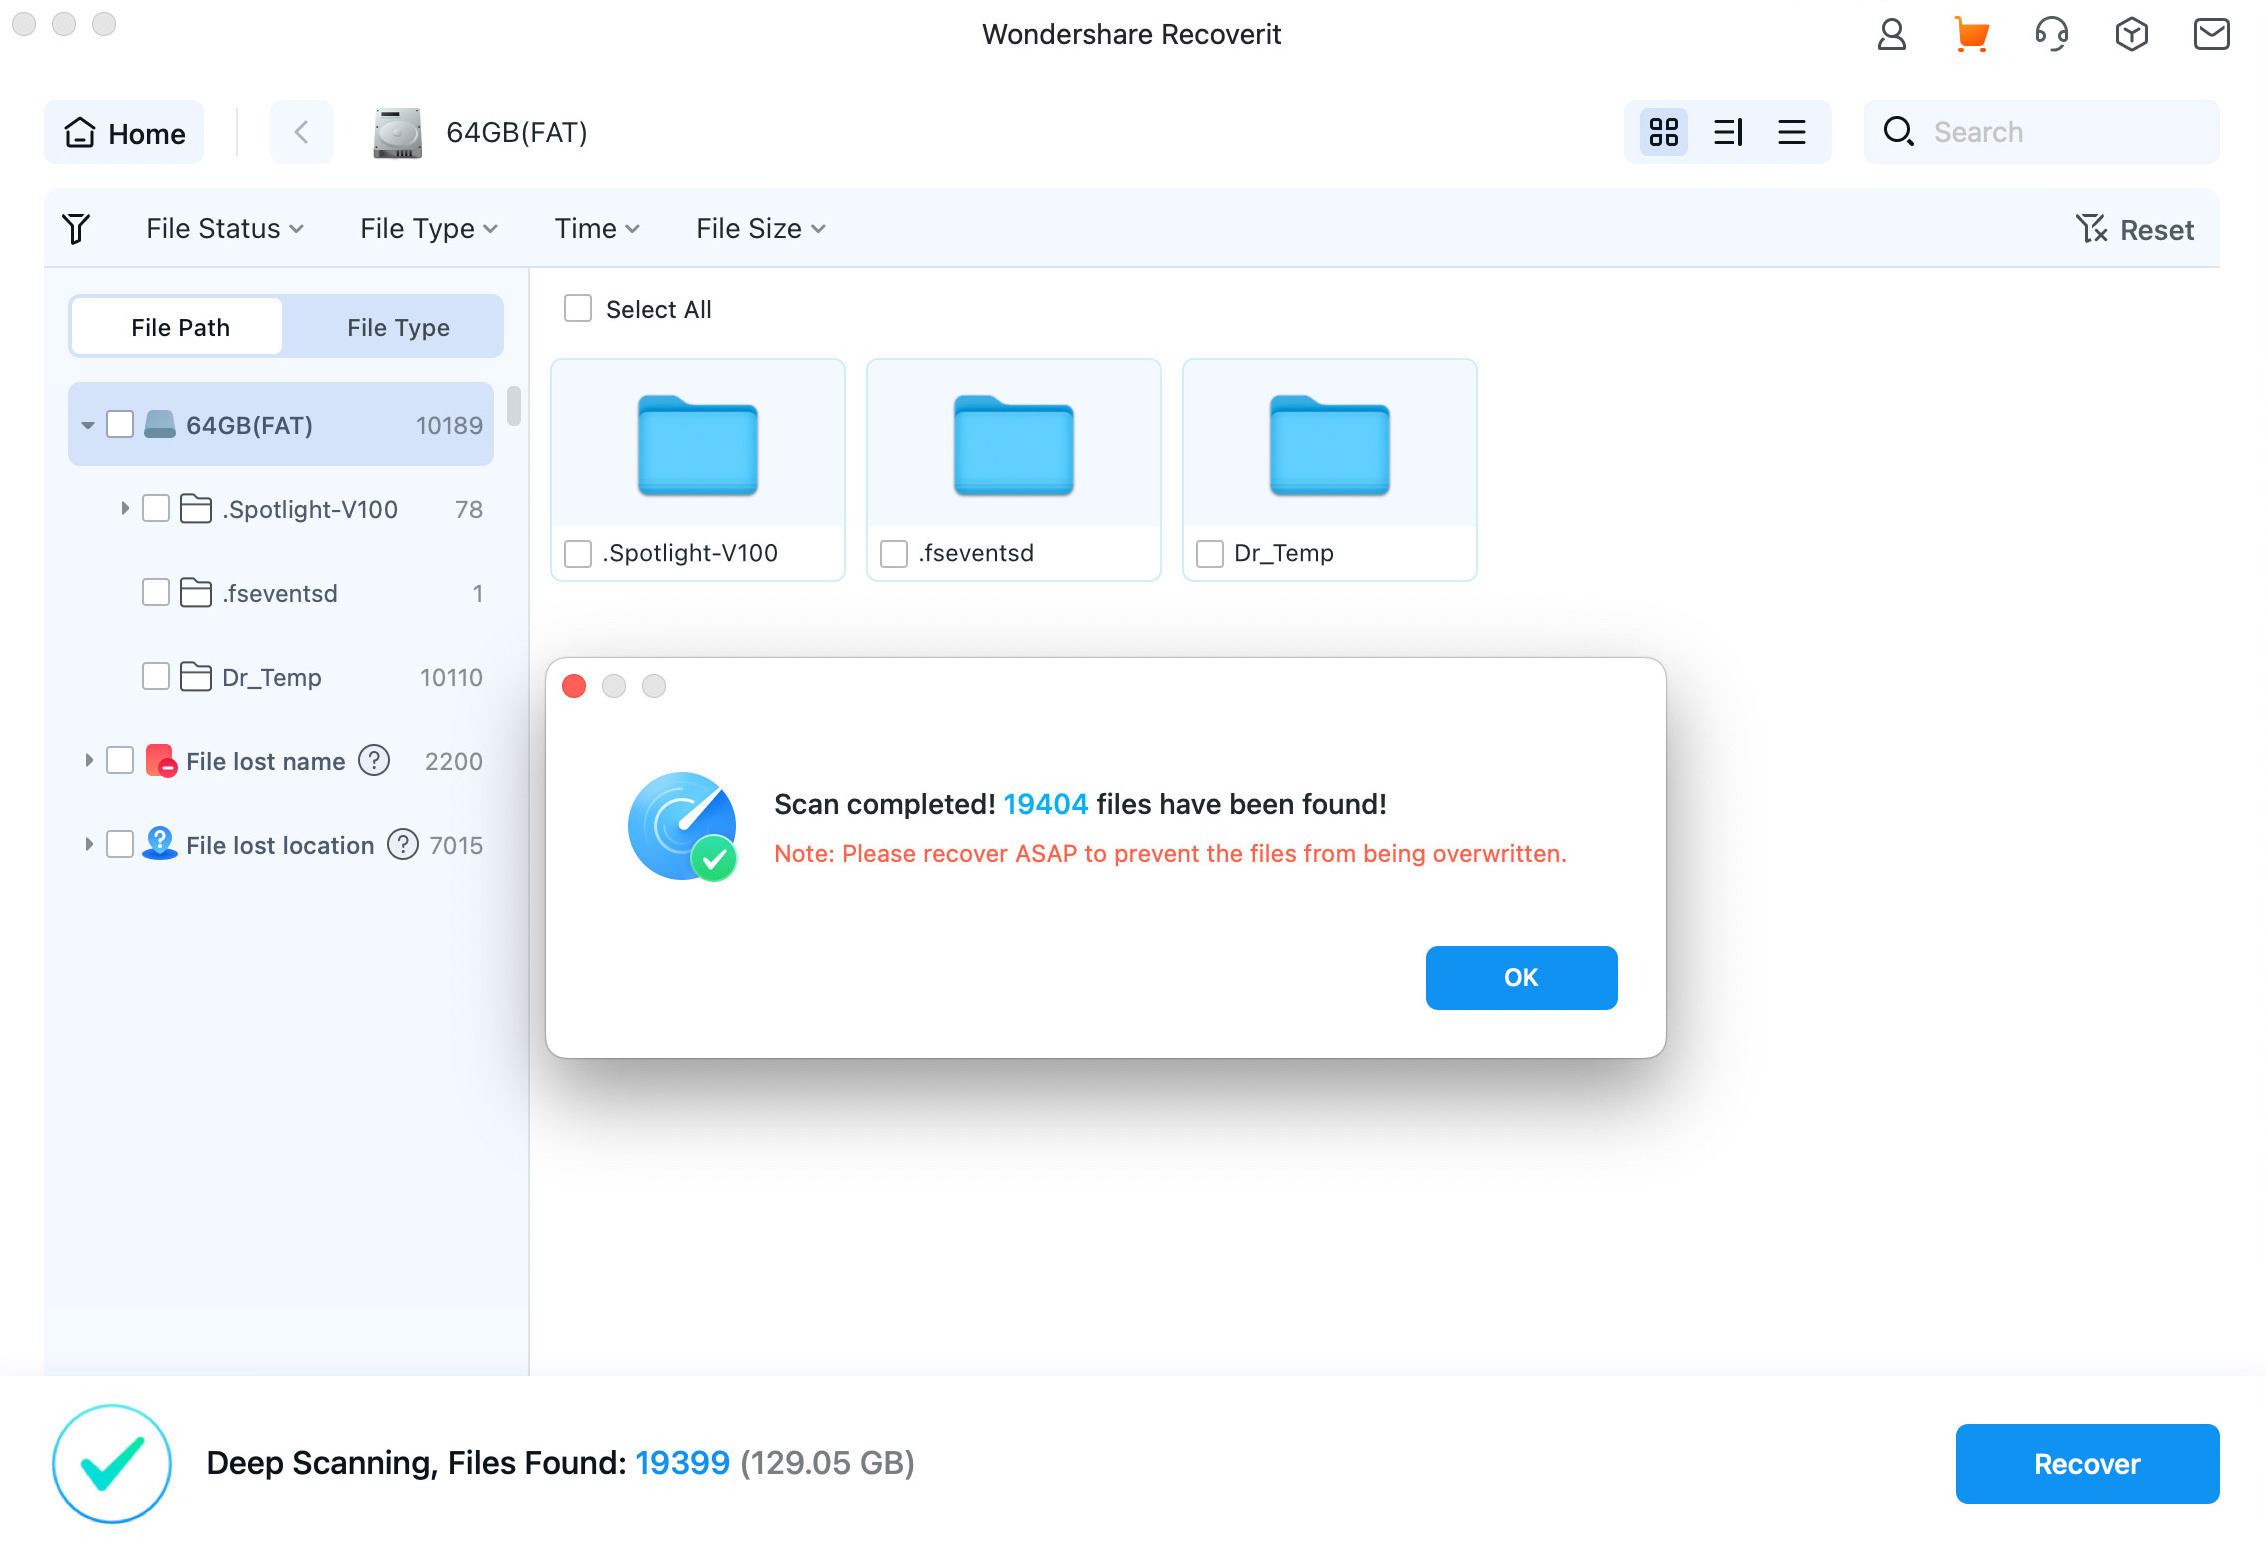Open the Dr_Temp folder thumbnail
This screenshot has height=1549, width=2265.
pos(1330,445)
